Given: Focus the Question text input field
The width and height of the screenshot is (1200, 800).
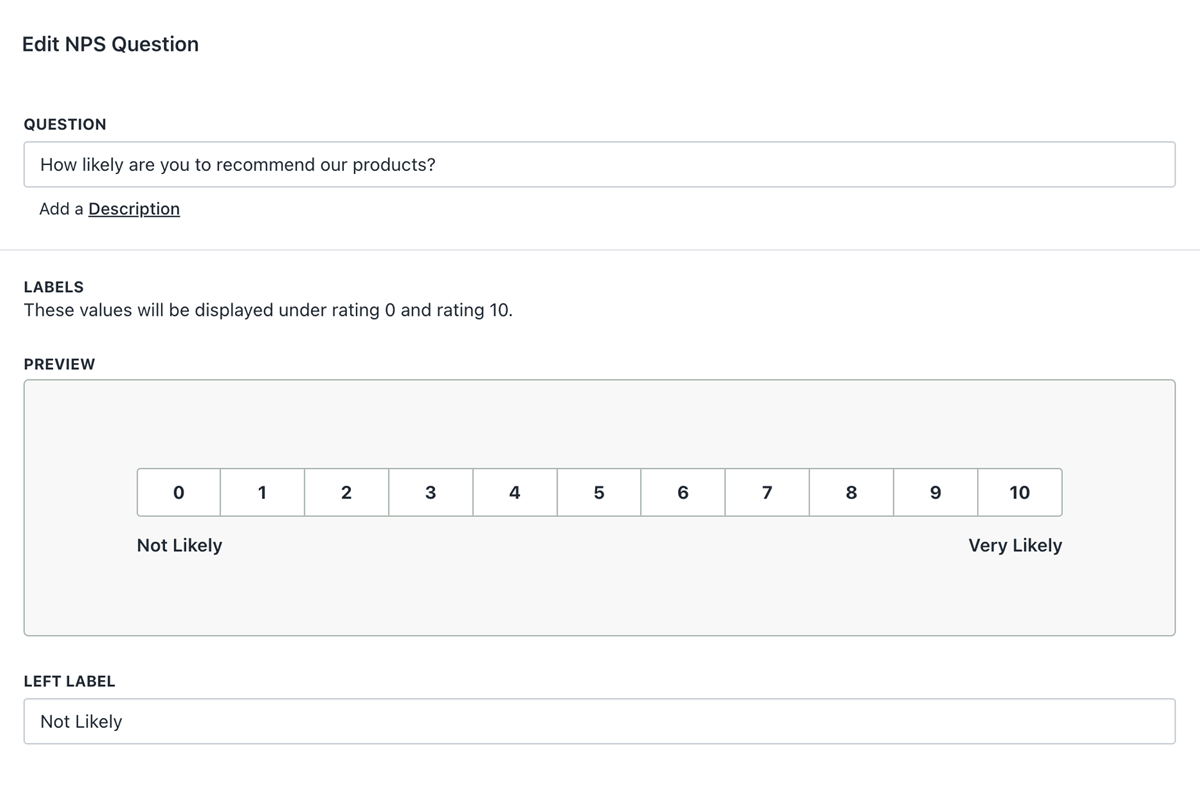Looking at the screenshot, I should tap(599, 164).
